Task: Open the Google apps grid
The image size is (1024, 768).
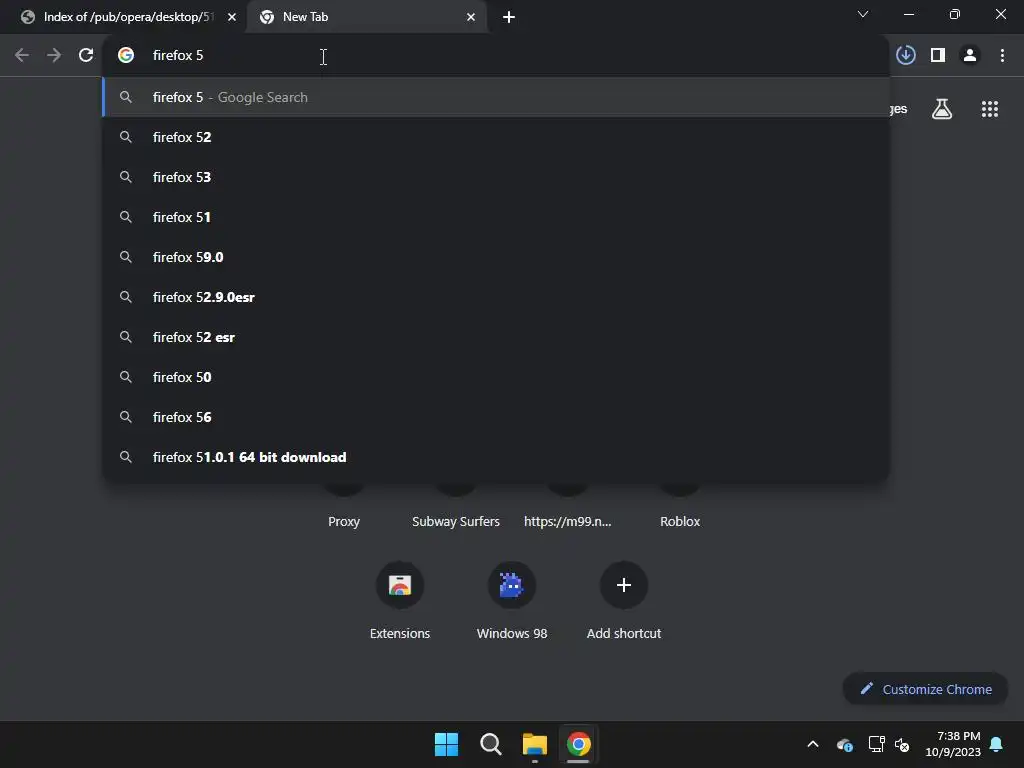Action: 990,109
